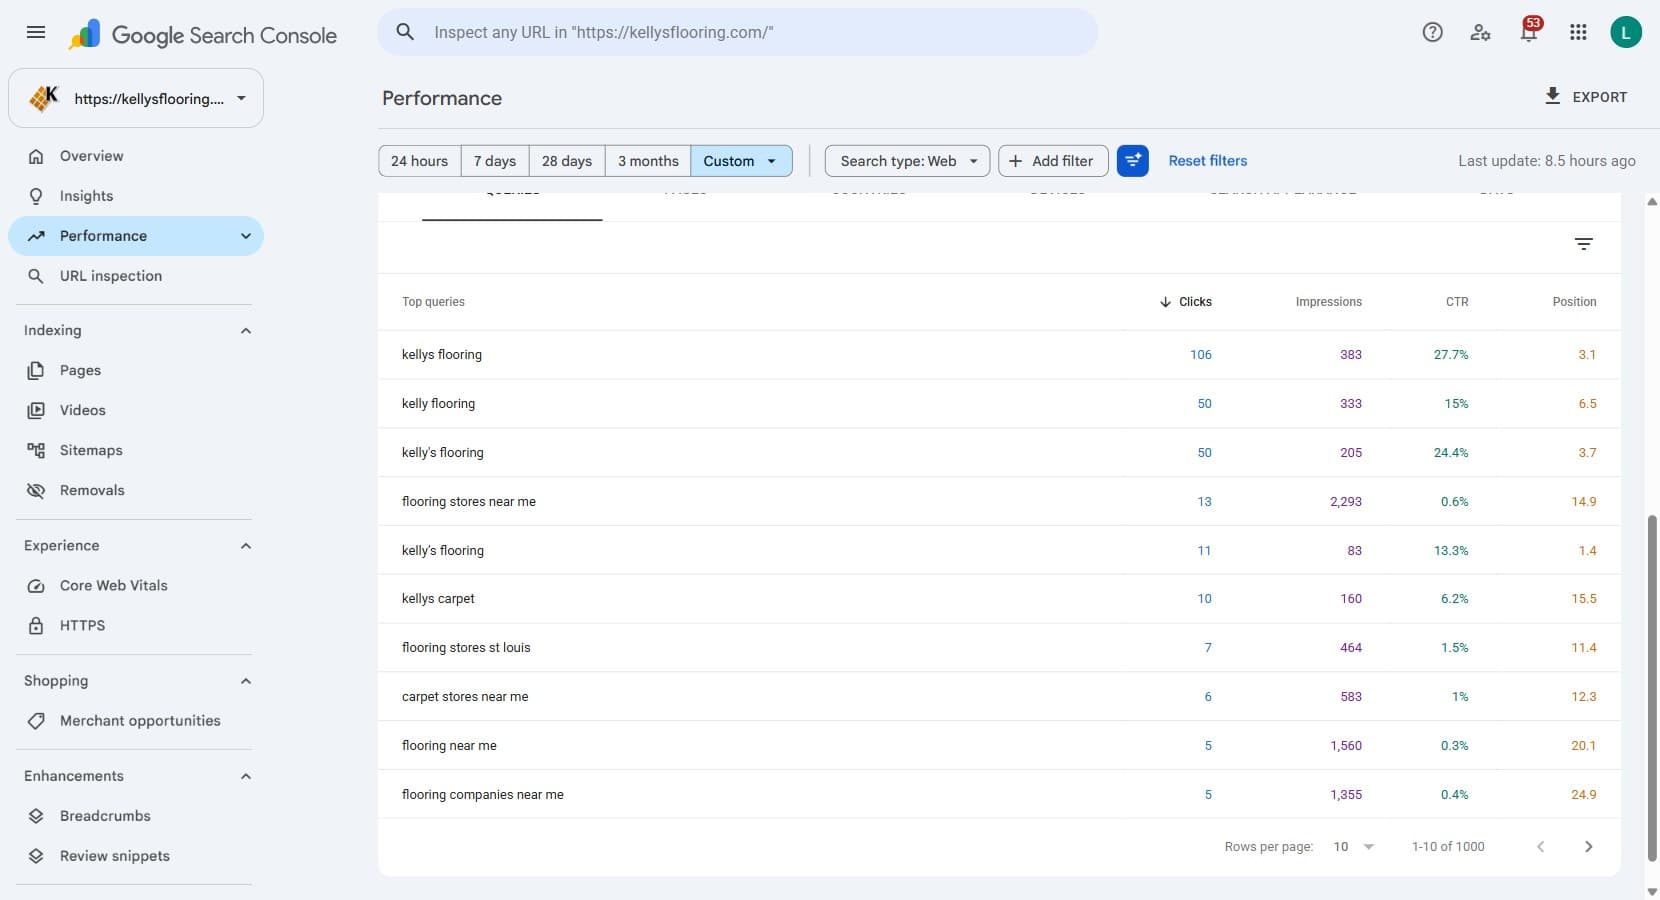Open the Search type: Web dropdown

pos(907,161)
